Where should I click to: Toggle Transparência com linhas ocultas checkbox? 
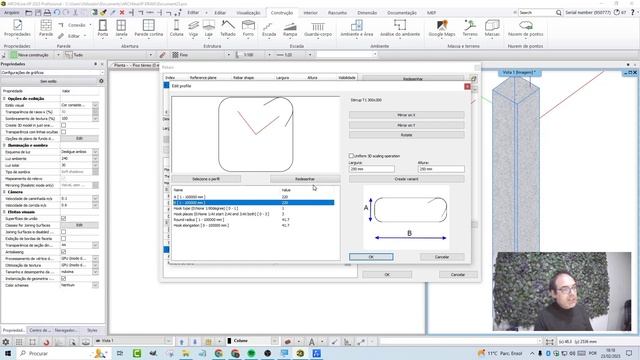point(63,132)
